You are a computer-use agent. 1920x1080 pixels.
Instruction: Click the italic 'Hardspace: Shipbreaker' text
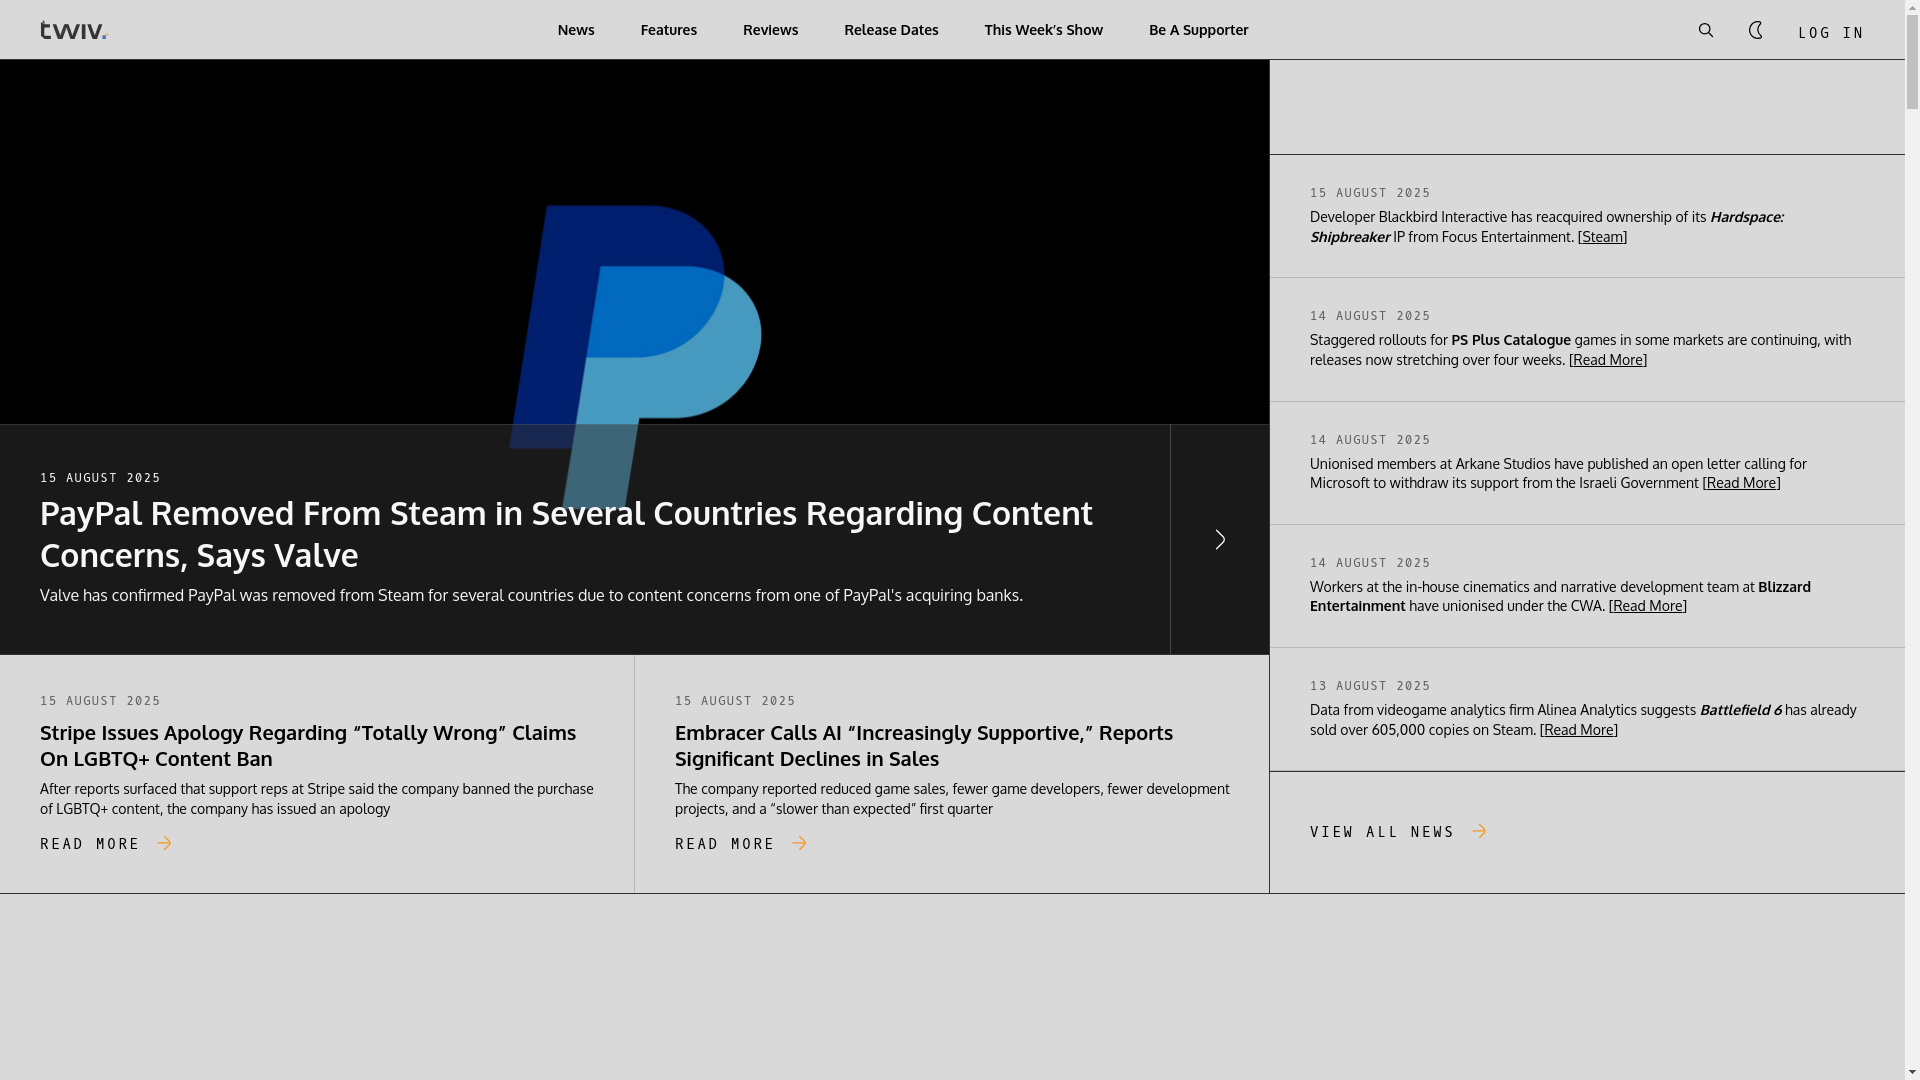[1547, 227]
